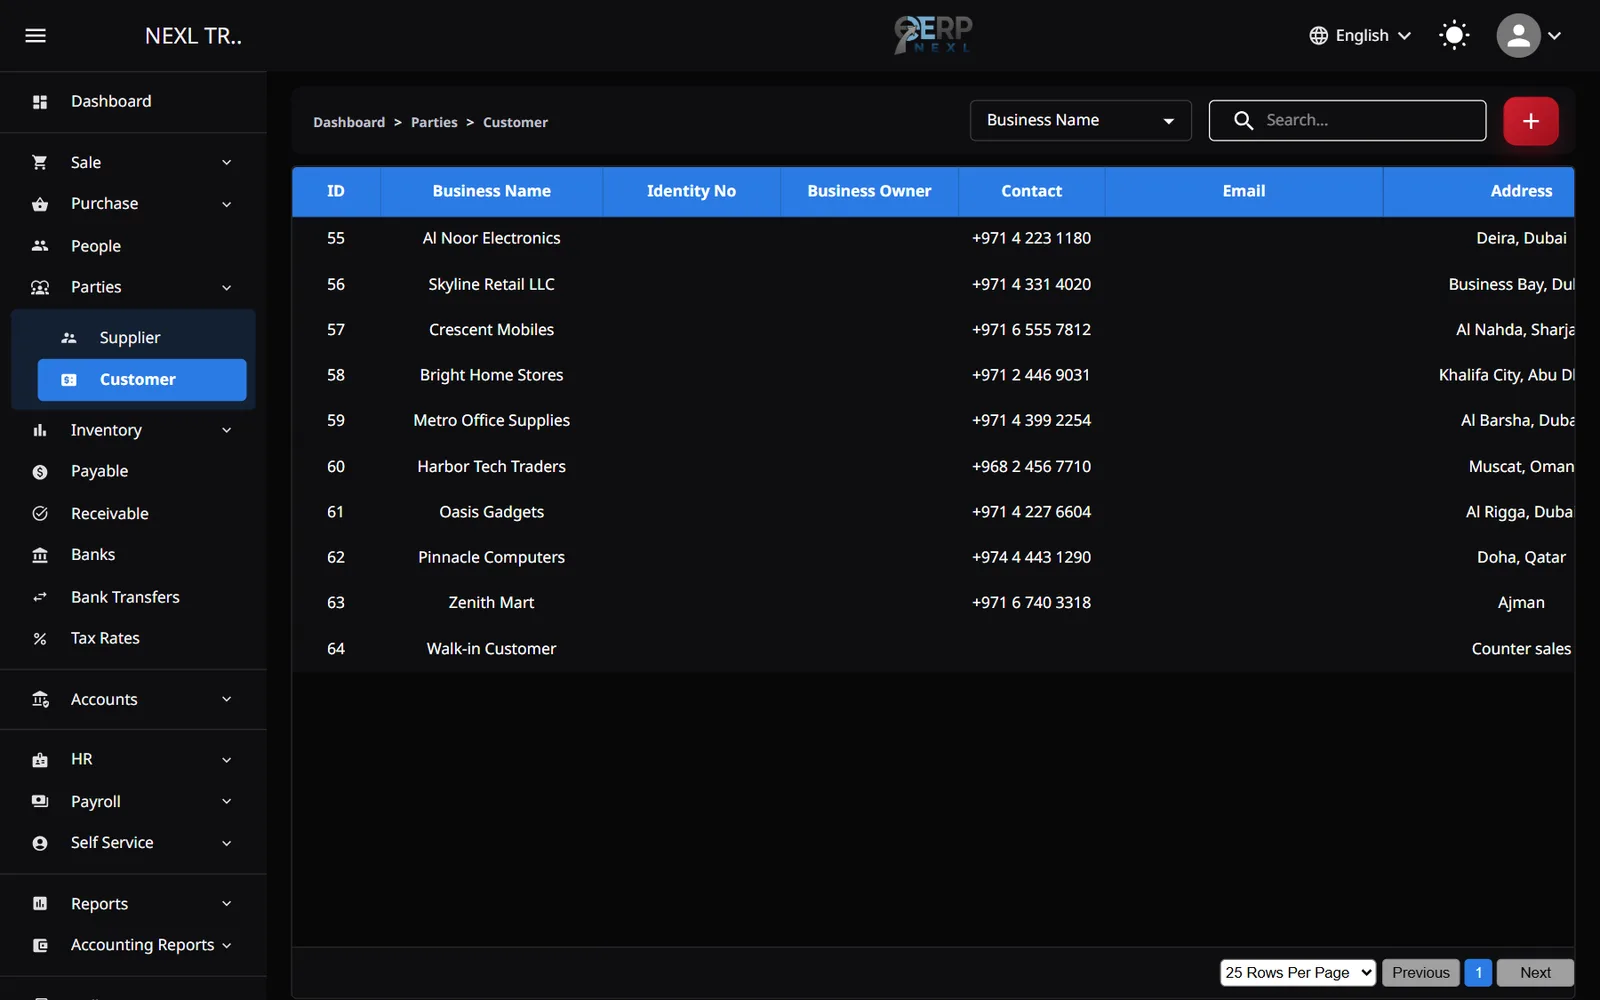
Task: Click the Receivable checkmark icon
Action: (40, 514)
